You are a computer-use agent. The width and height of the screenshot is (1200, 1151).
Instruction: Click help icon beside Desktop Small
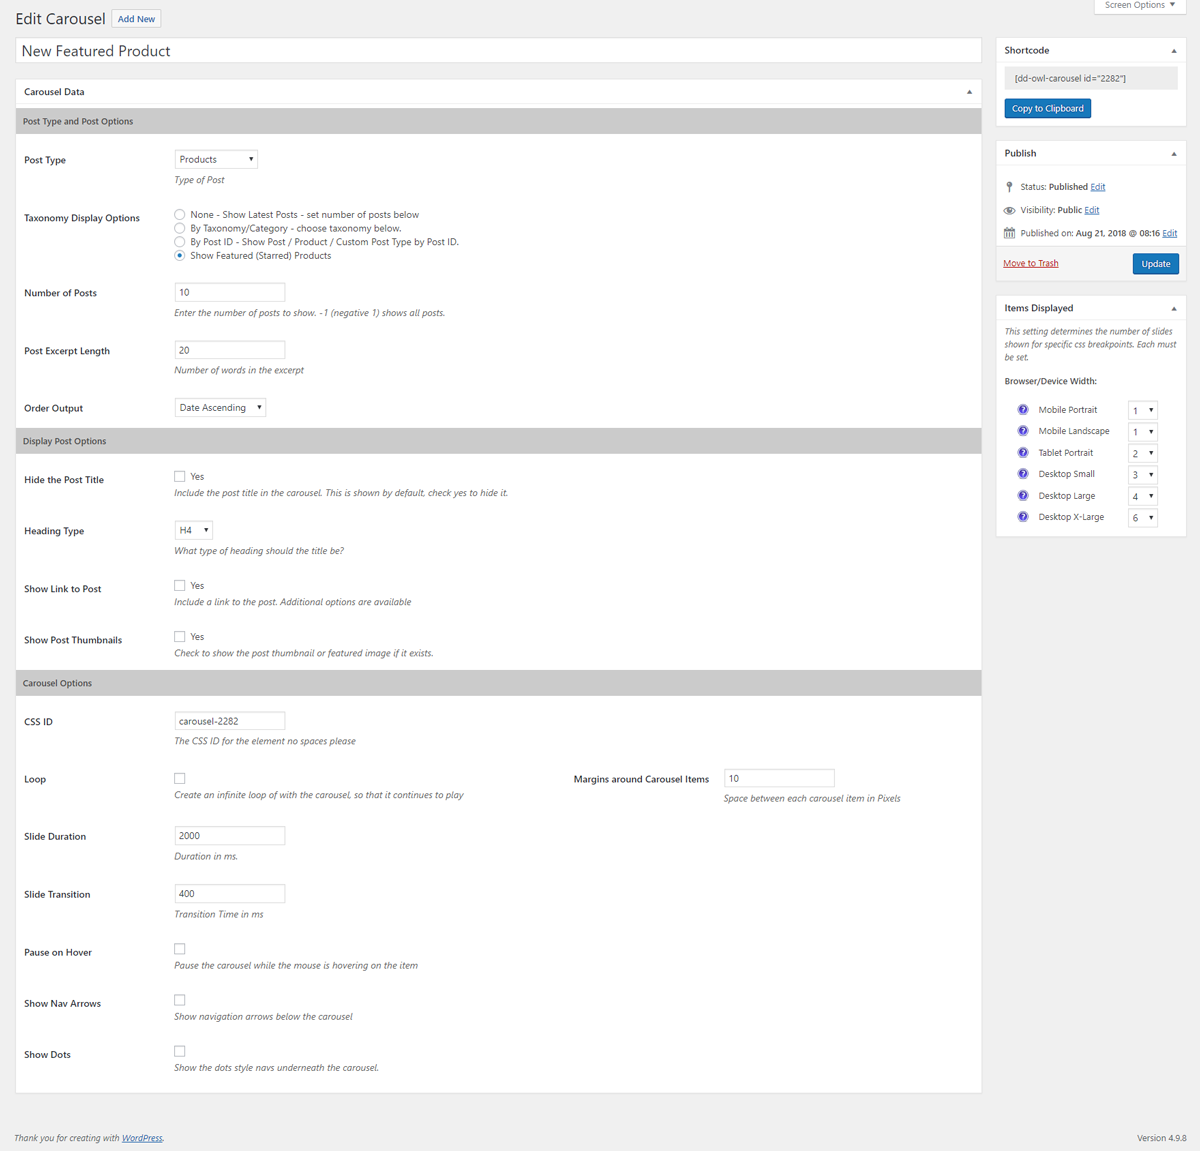pos(1023,474)
